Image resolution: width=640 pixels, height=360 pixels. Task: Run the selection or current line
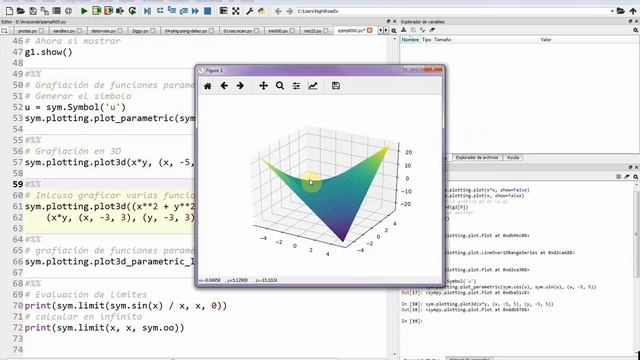pos(120,11)
